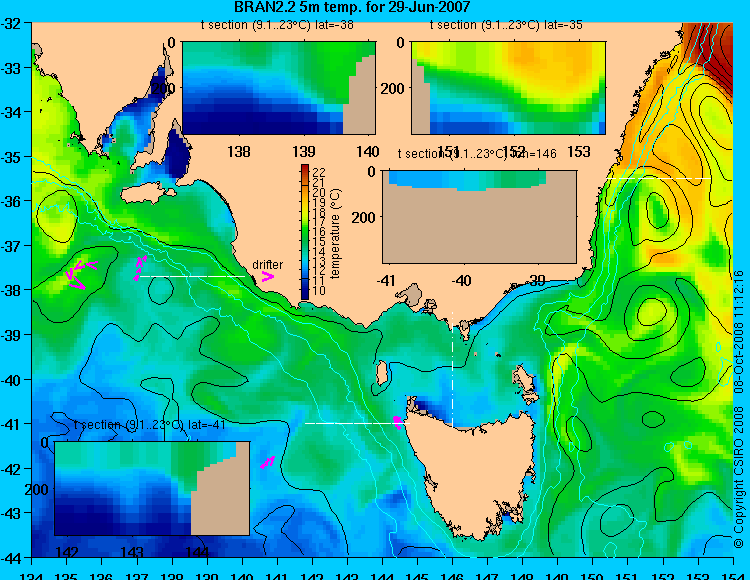Click Flinders Island northeast of Tasmania
Image resolution: width=750 pixels, height=580 pixels.
click(525, 378)
